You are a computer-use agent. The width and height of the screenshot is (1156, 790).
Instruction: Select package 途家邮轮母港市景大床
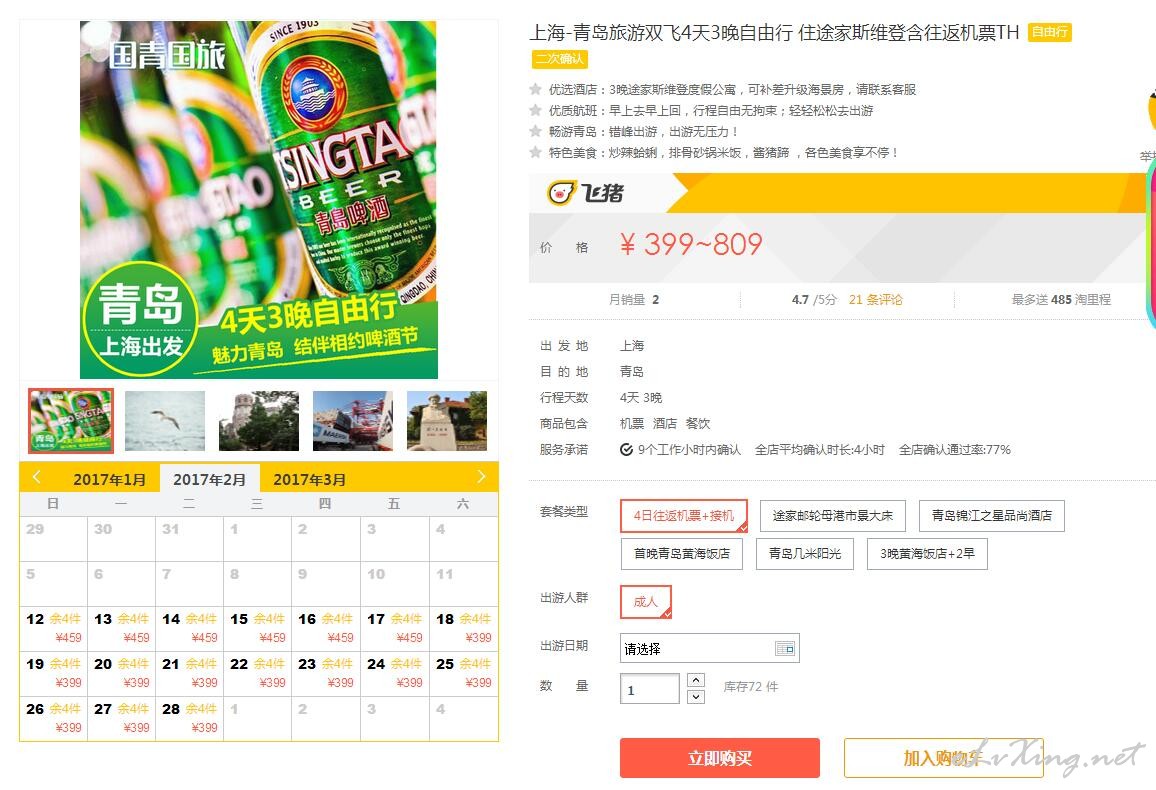832,516
